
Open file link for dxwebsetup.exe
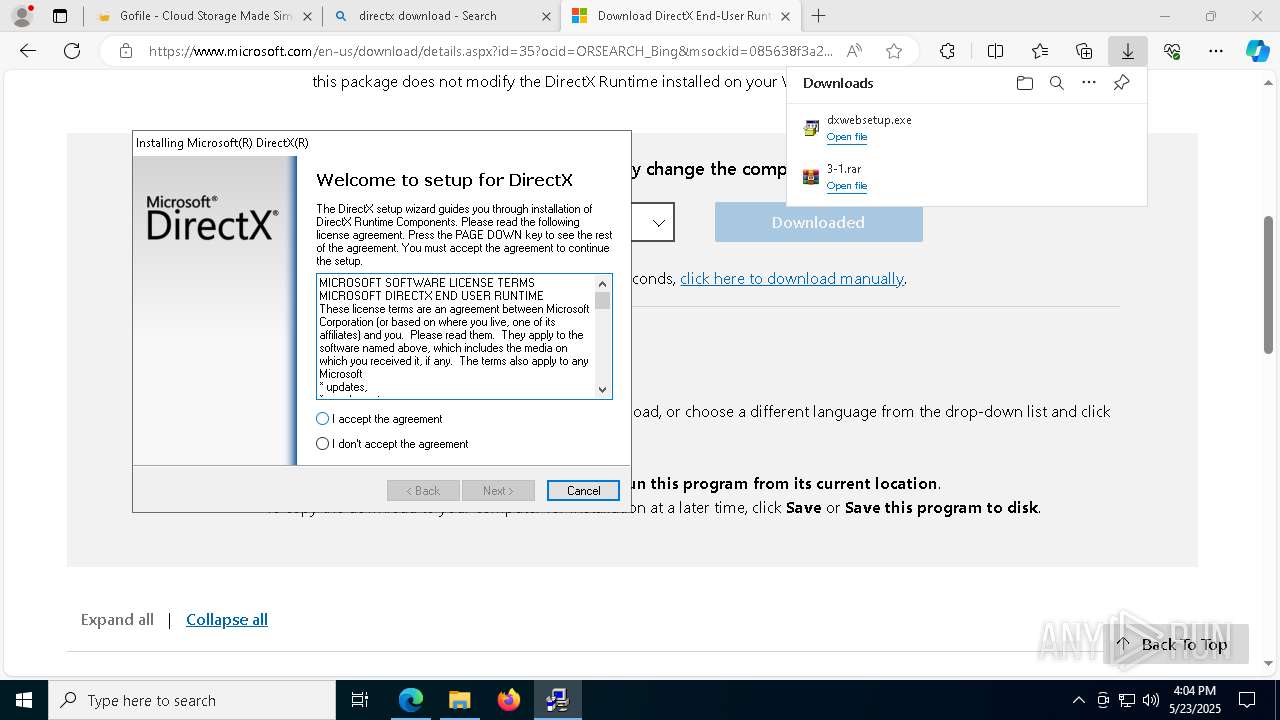tap(847, 137)
